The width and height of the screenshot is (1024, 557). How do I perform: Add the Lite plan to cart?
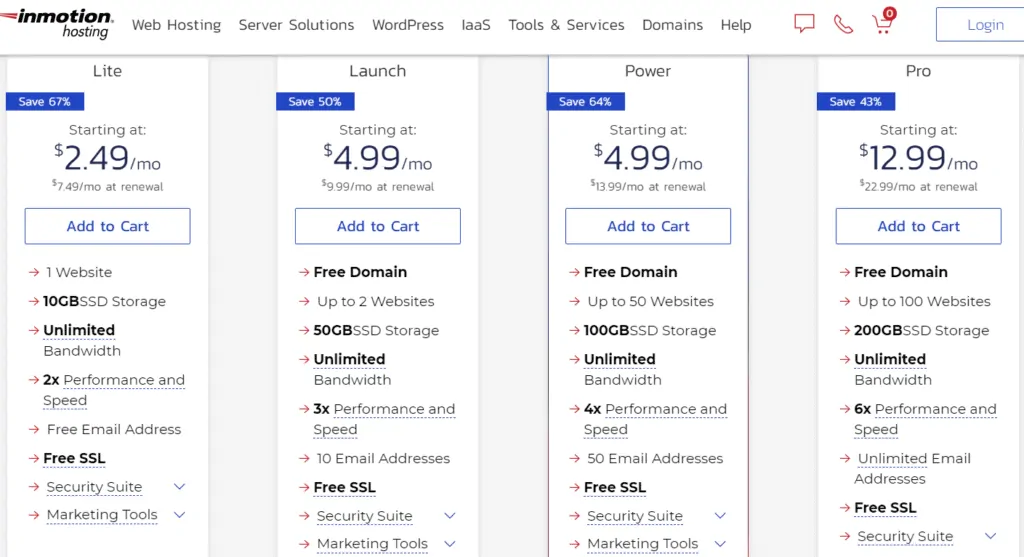108,226
